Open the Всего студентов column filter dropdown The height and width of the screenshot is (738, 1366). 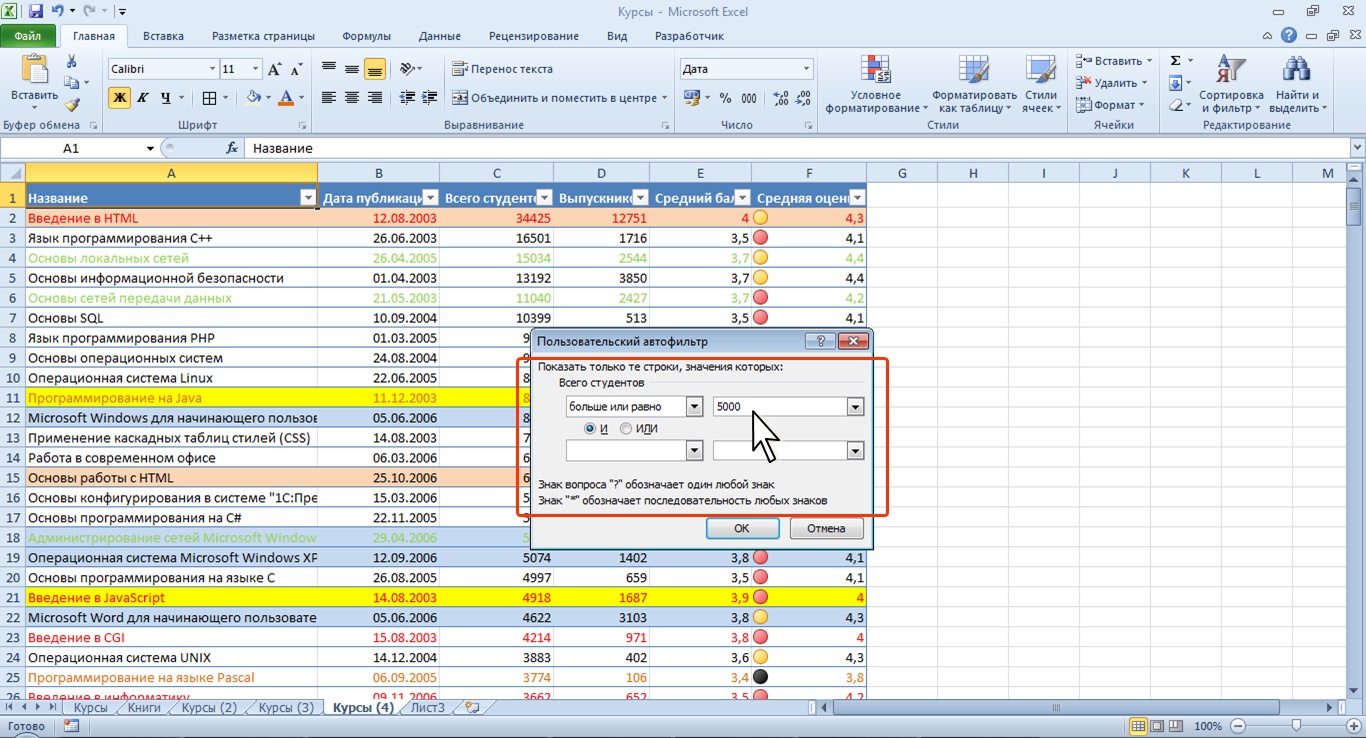pos(545,198)
